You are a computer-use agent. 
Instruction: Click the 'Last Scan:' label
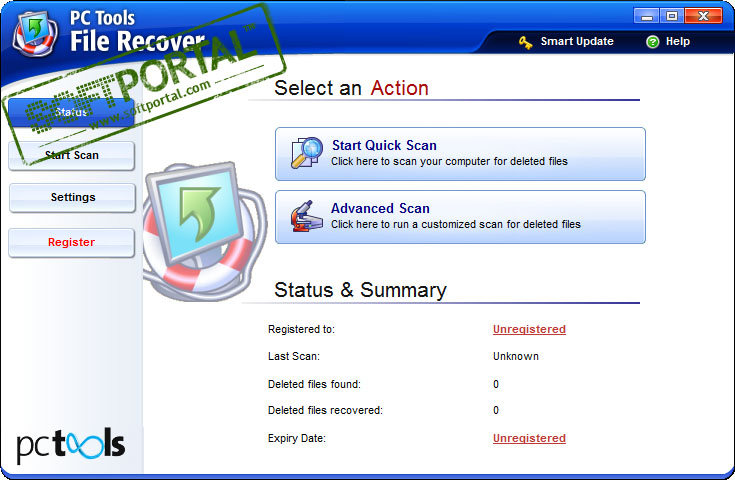pyautogui.click(x=294, y=356)
